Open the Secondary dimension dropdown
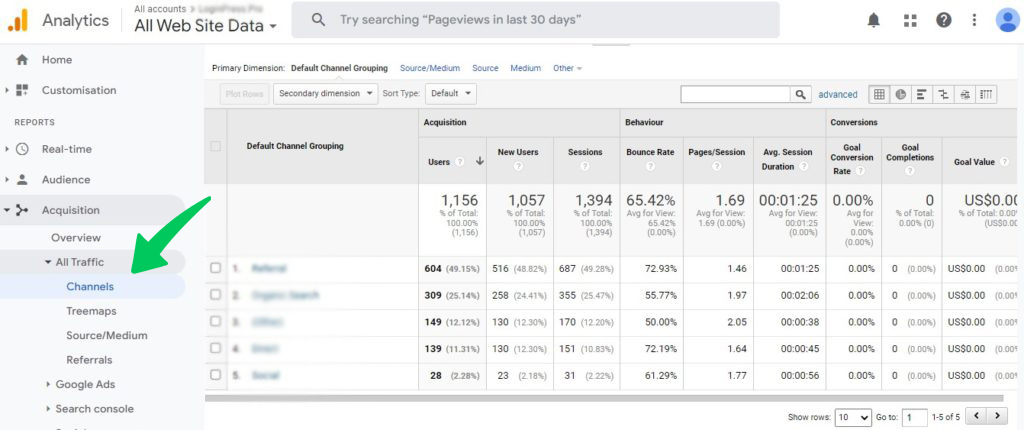The image size is (1024, 430). 326,94
